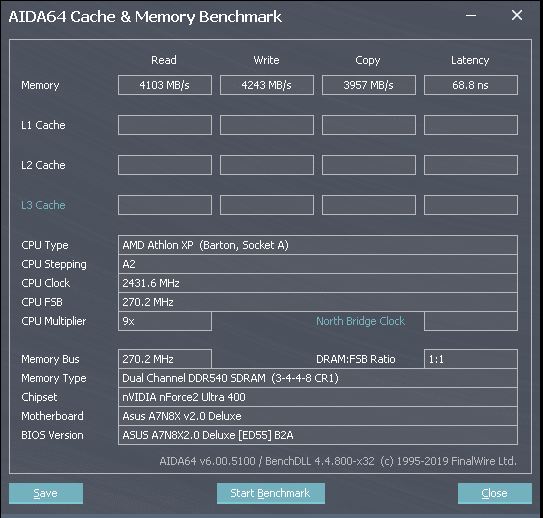This screenshot has height=518, width=543.
Task: Select the Memory Copy value 3957 MB/s
Action: tap(369, 85)
